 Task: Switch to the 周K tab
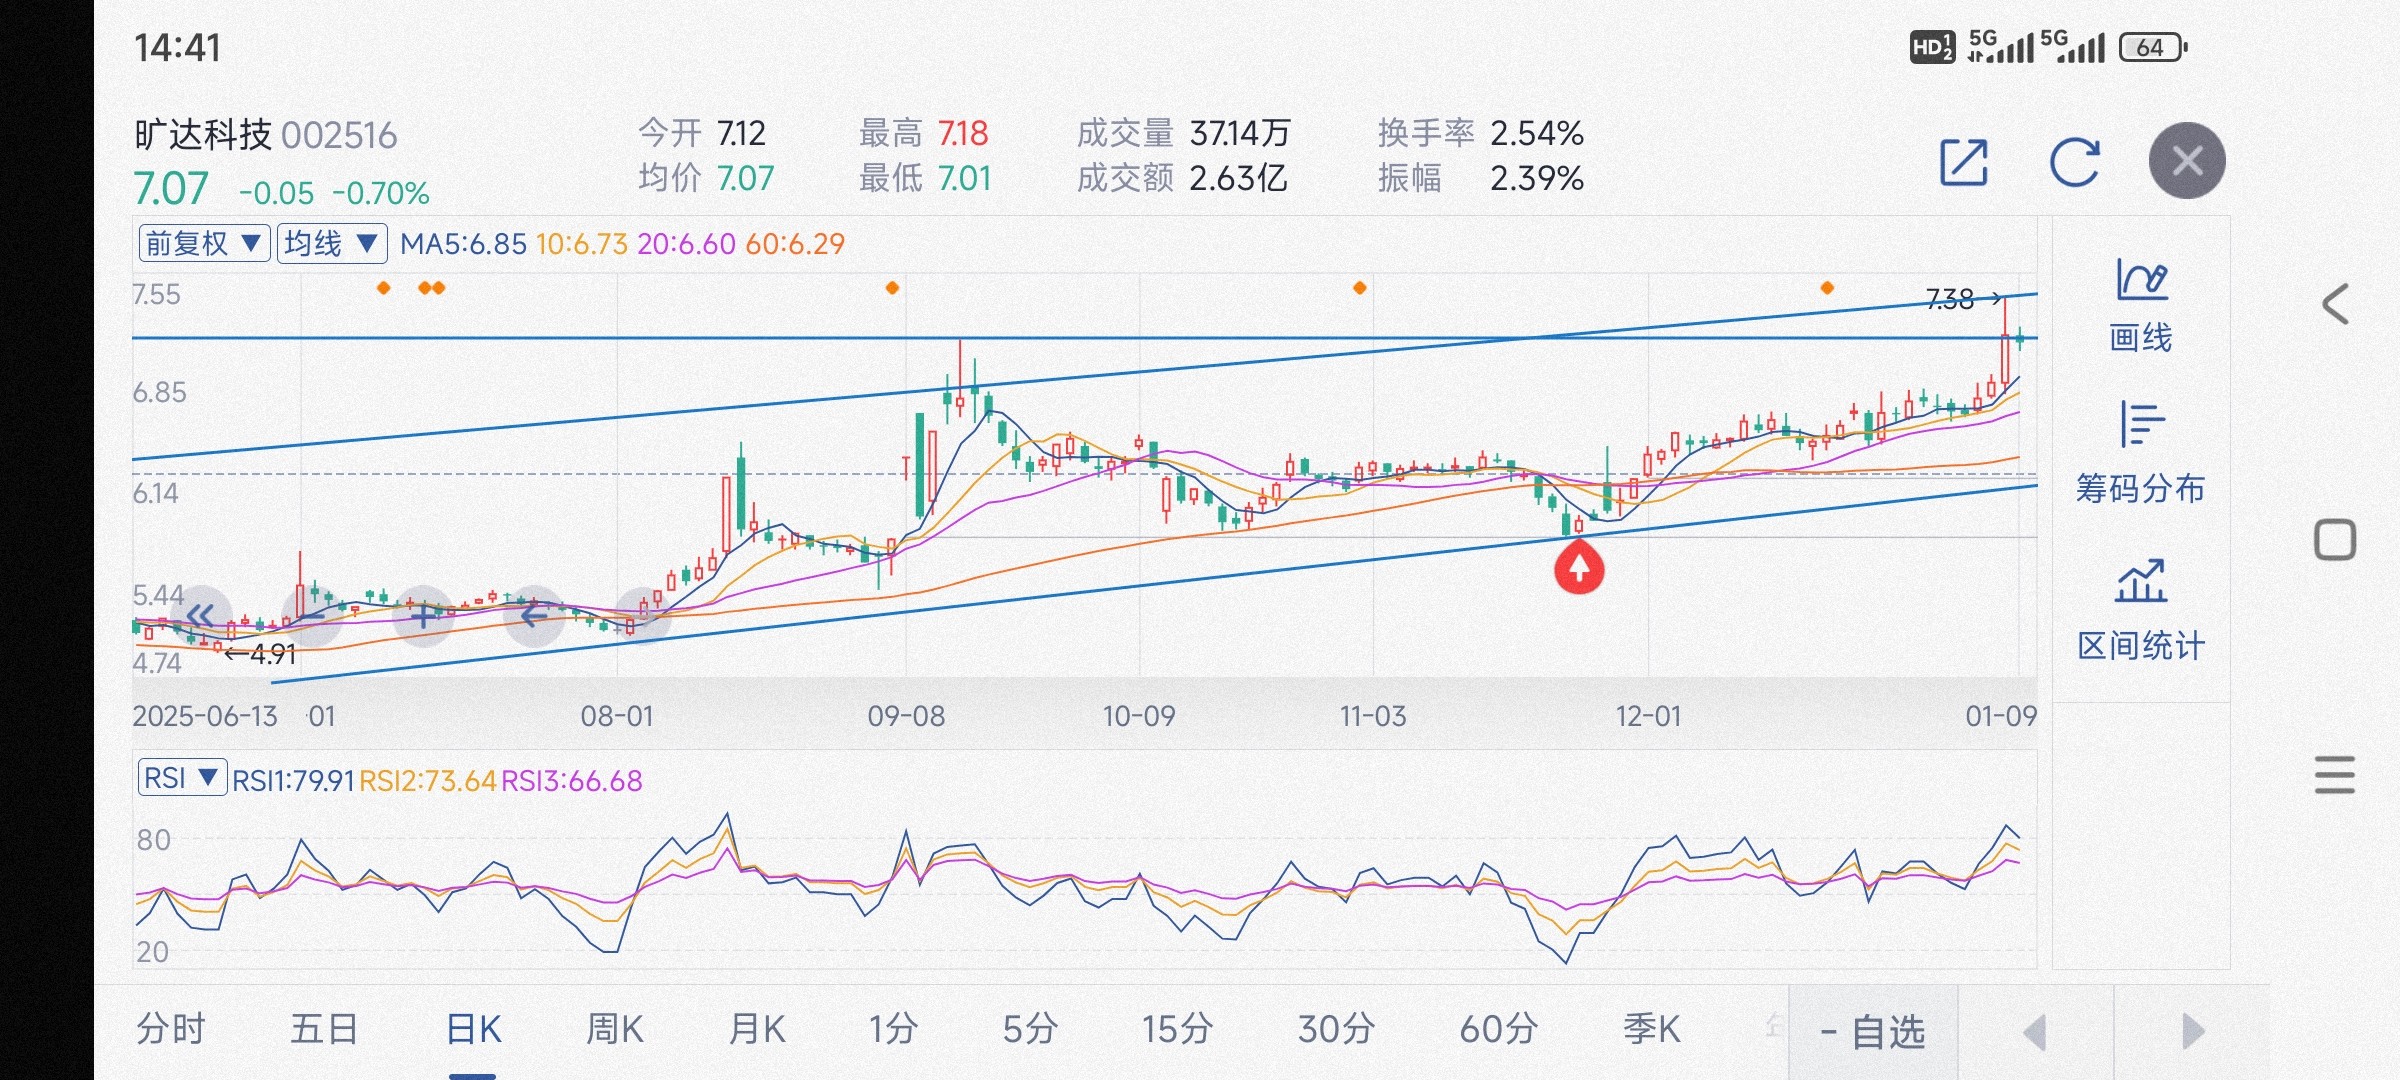point(614,1029)
